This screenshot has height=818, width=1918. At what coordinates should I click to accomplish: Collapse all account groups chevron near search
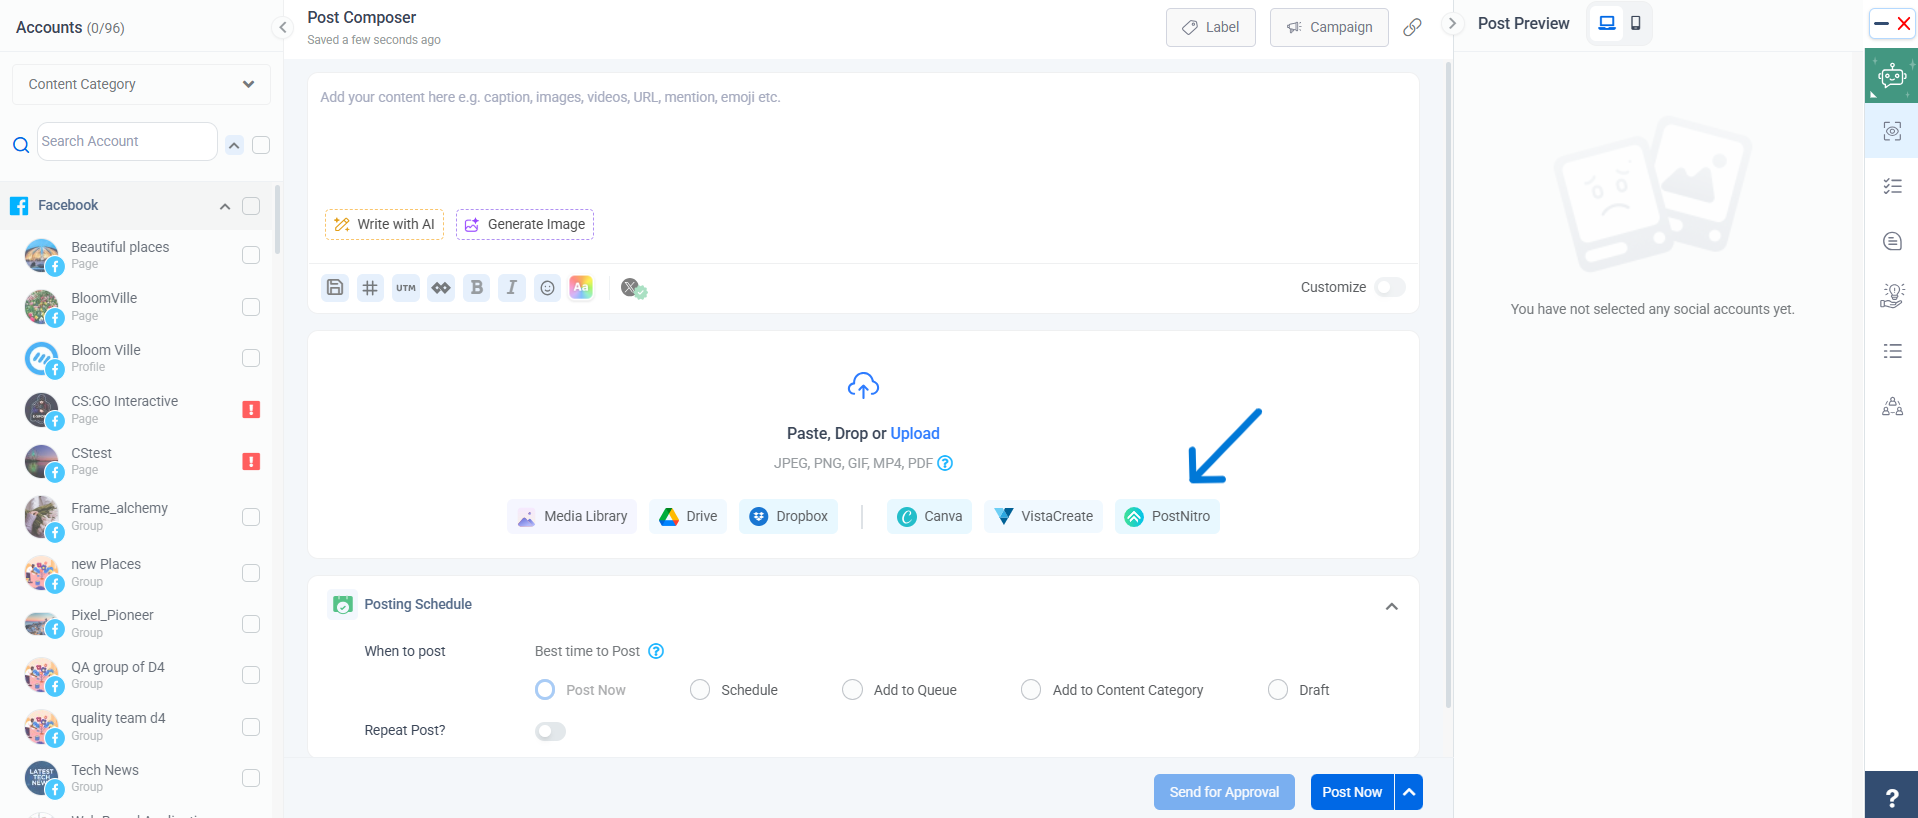pyautogui.click(x=234, y=145)
